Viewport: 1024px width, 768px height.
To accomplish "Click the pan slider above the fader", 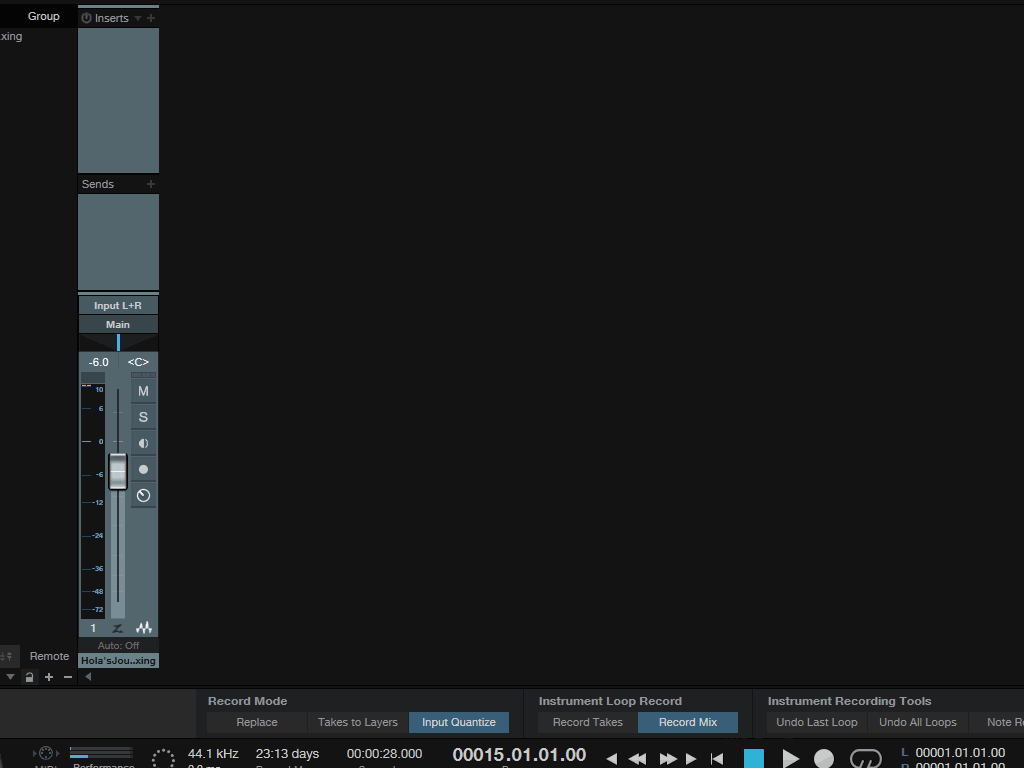I will coord(118,342).
